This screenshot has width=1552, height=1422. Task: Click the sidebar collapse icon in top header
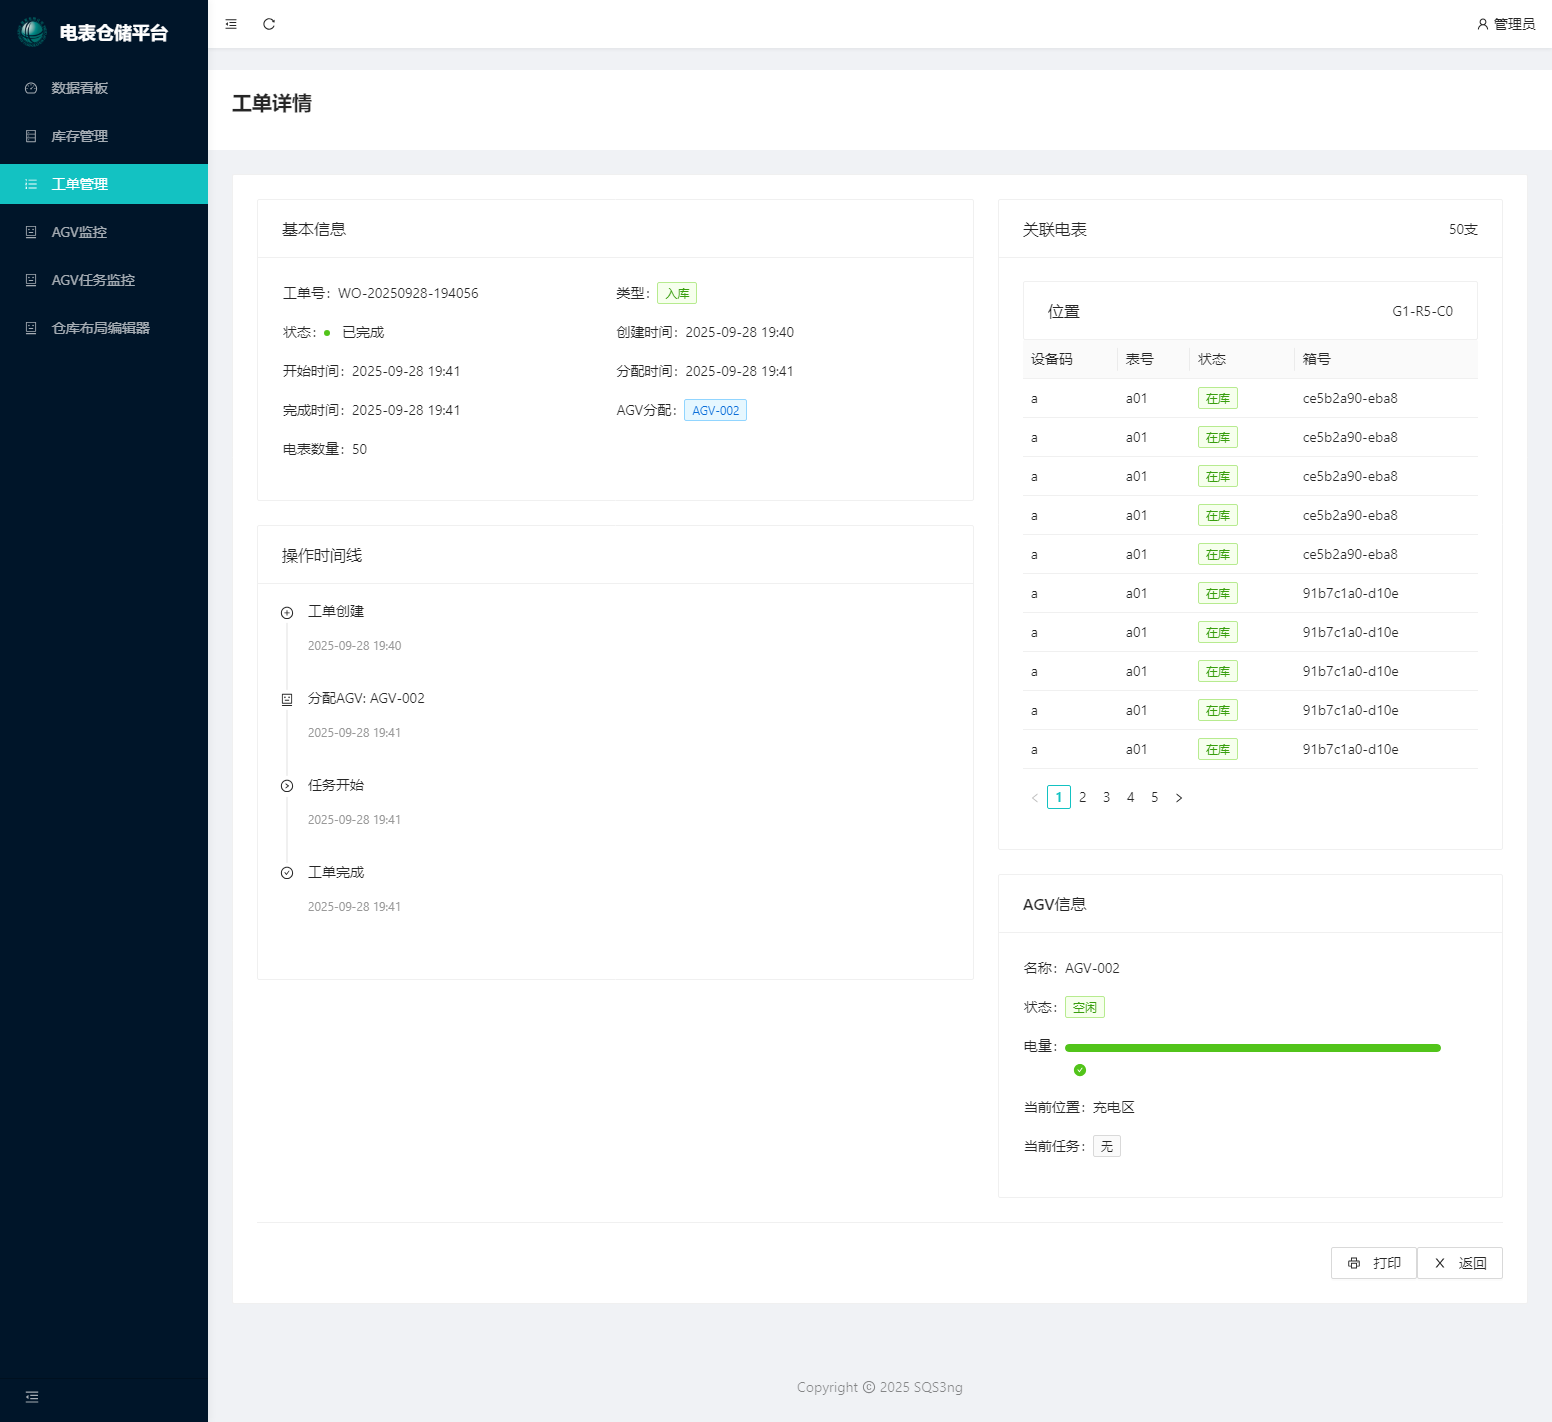coord(231,24)
